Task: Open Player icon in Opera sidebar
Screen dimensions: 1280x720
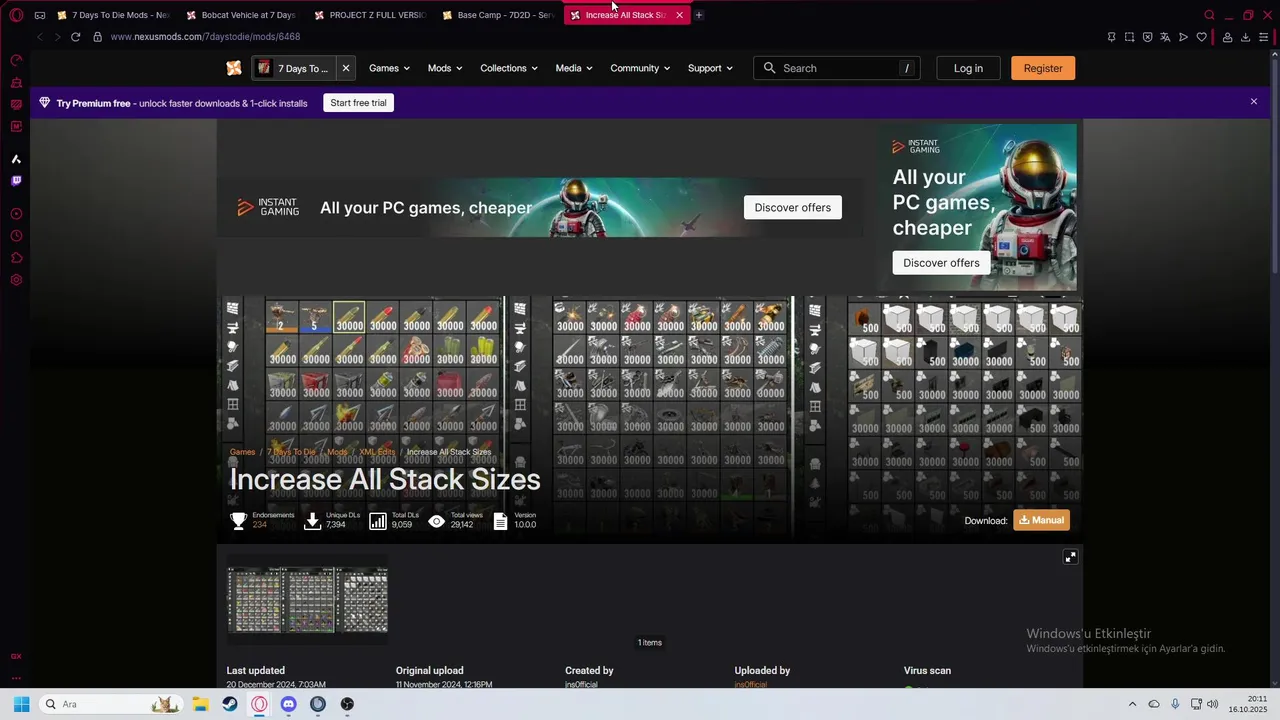Action: (16, 214)
